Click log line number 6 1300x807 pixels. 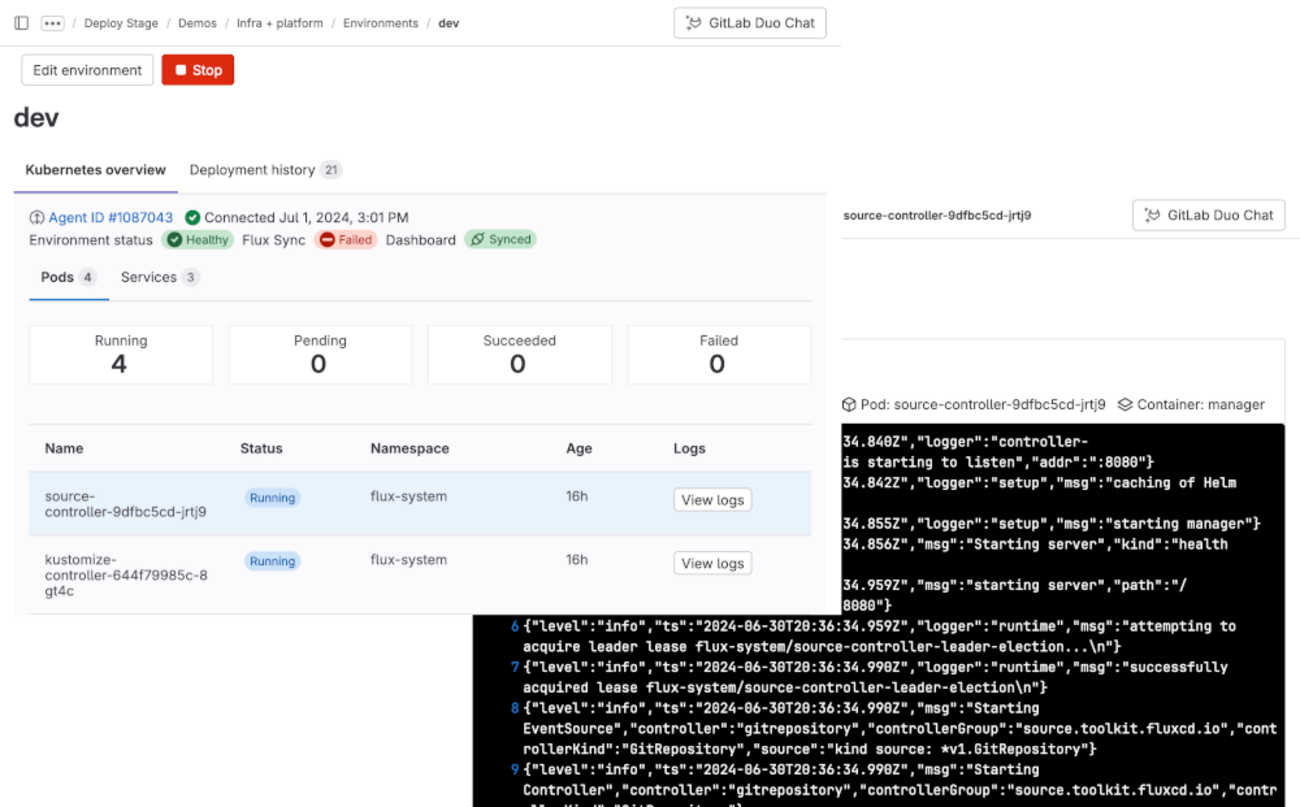(x=515, y=626)
